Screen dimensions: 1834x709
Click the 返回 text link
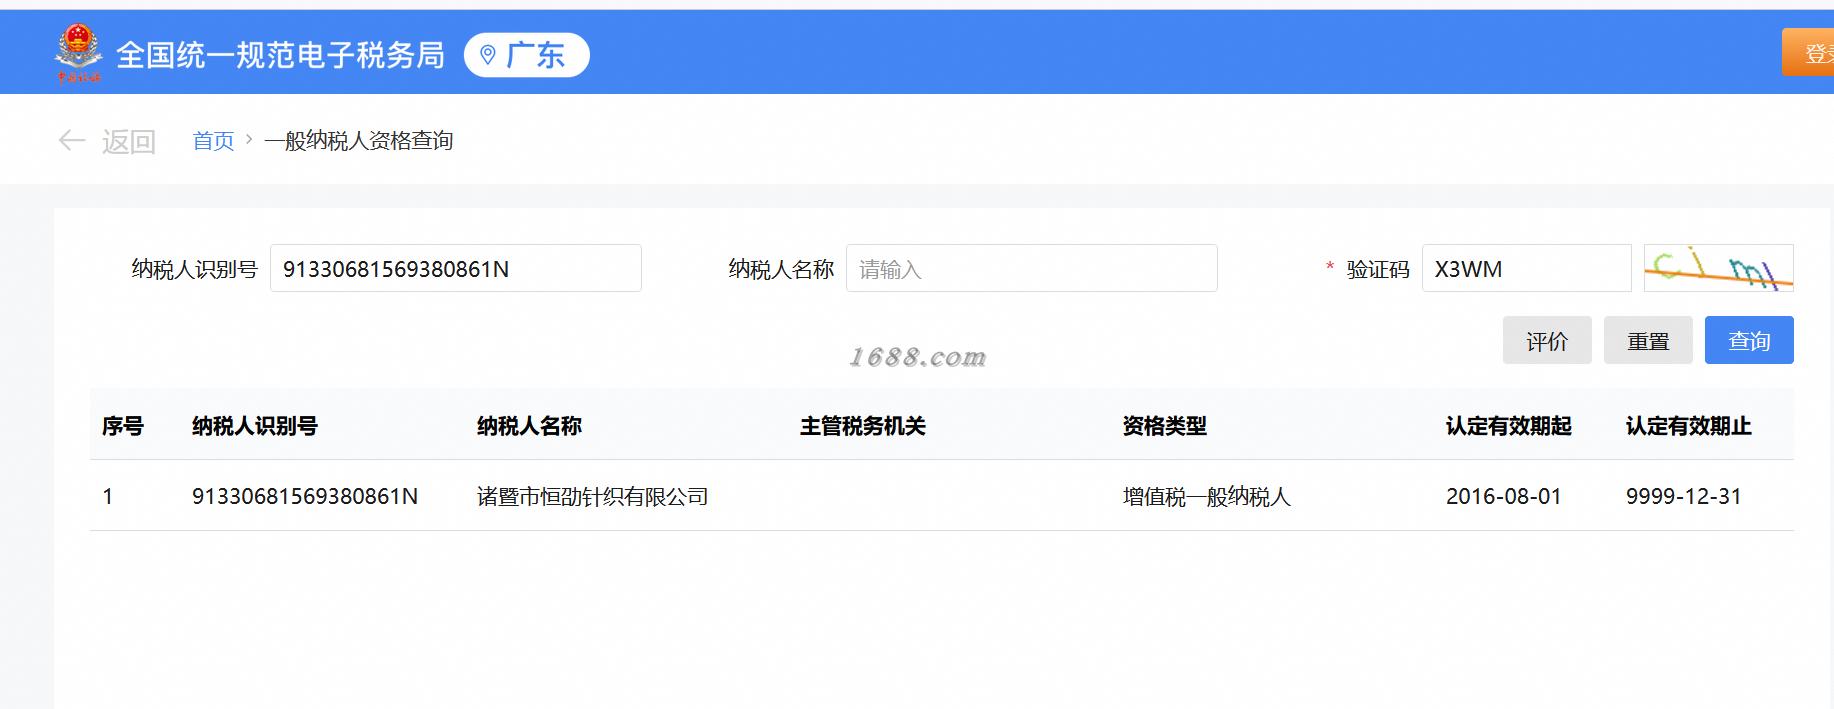click(x=129, y=142)
